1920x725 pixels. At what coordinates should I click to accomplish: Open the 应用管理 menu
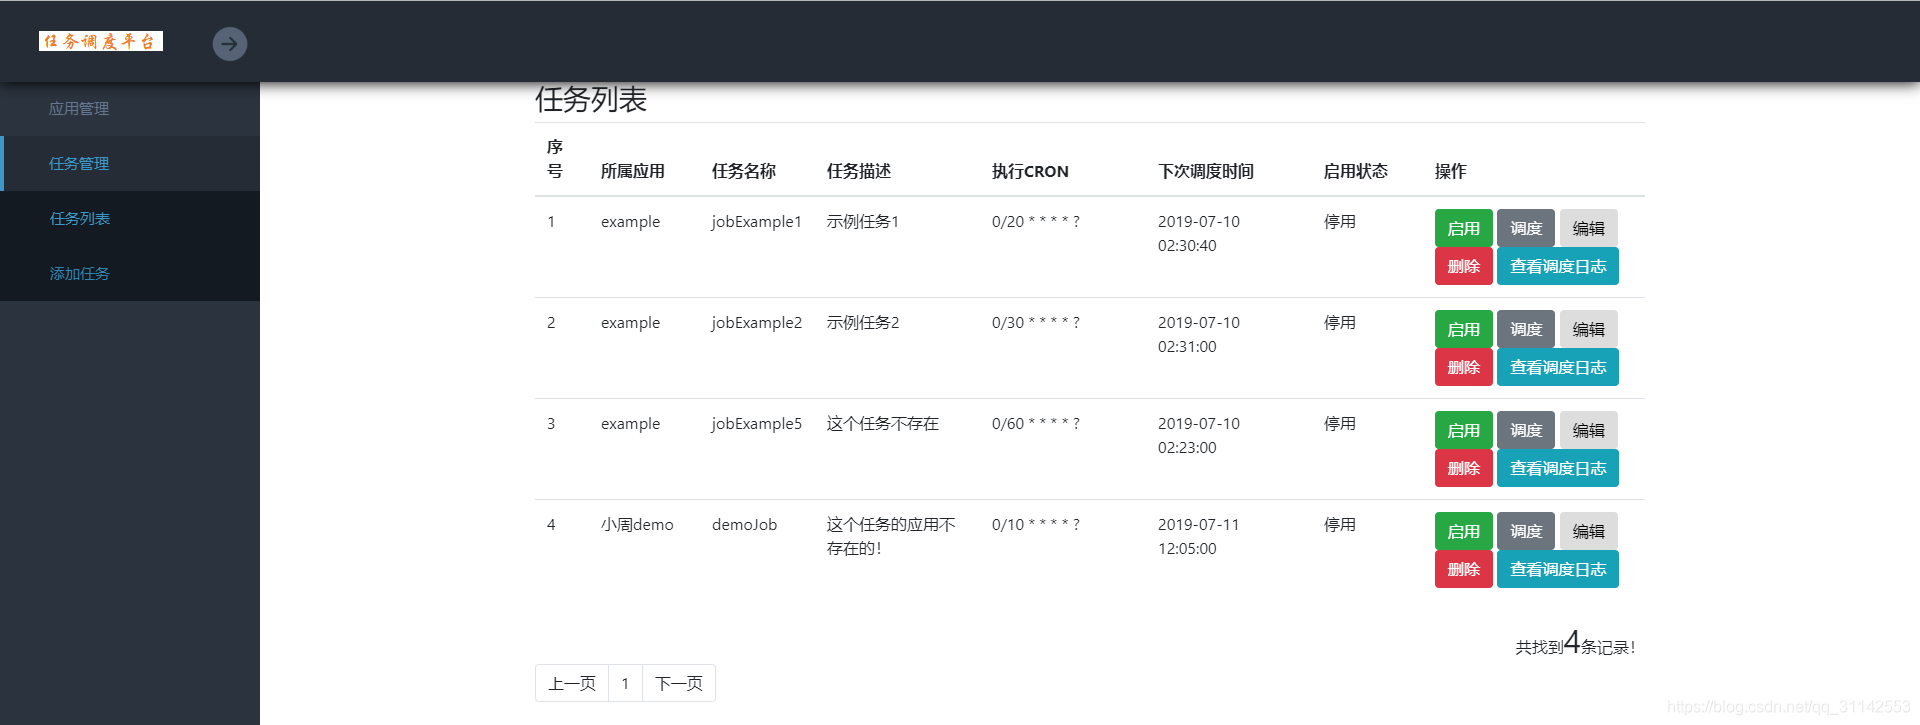pos(130,109)
